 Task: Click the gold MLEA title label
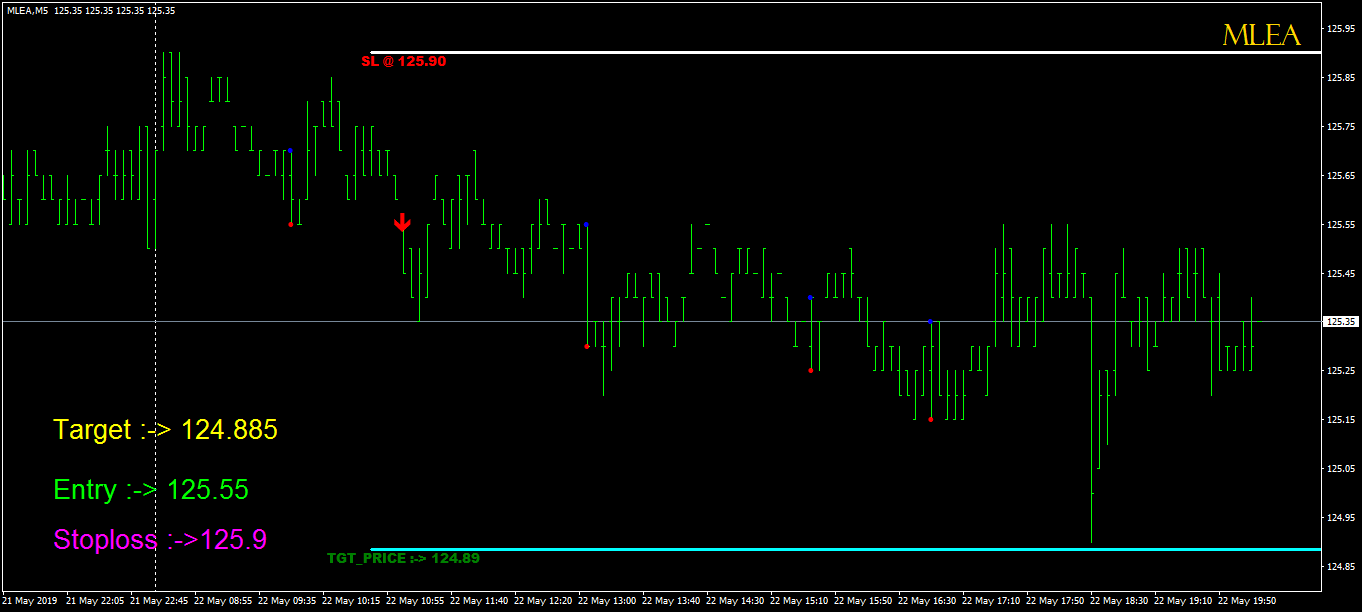[x=1262, y=36]
